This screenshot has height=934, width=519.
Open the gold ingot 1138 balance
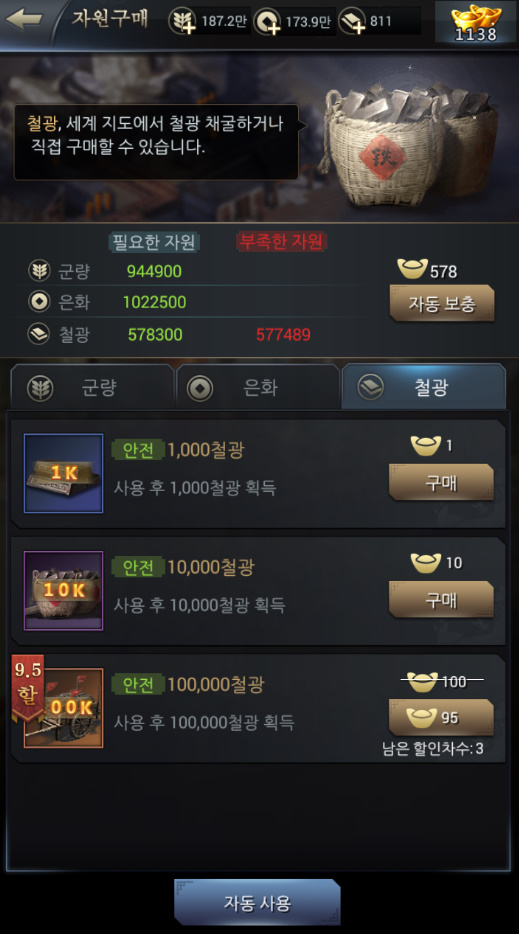(476, 22)
